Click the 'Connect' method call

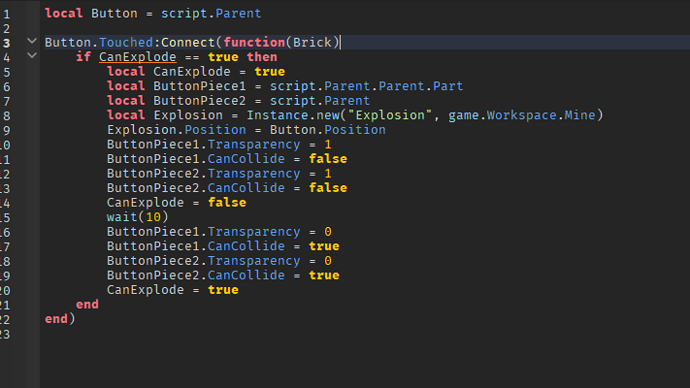188,43
